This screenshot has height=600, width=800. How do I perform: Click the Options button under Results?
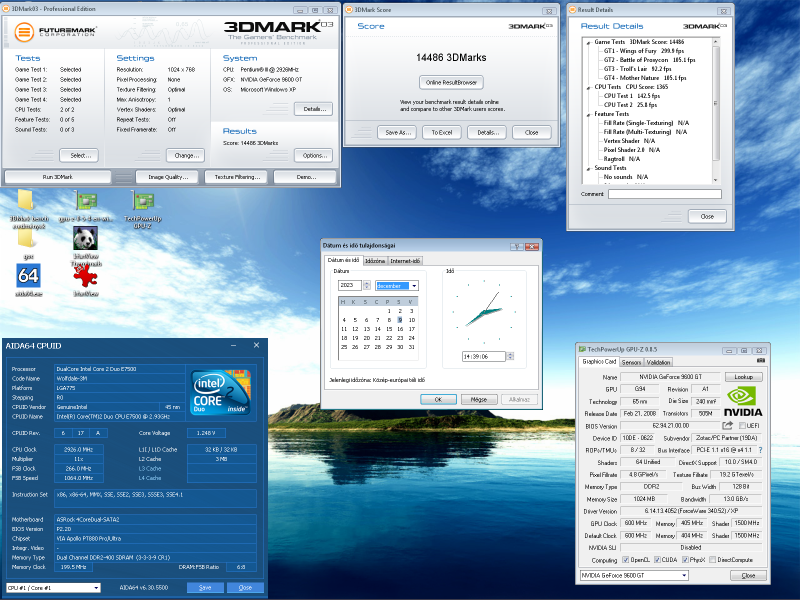pyautogui.click(x=313, y=155)
